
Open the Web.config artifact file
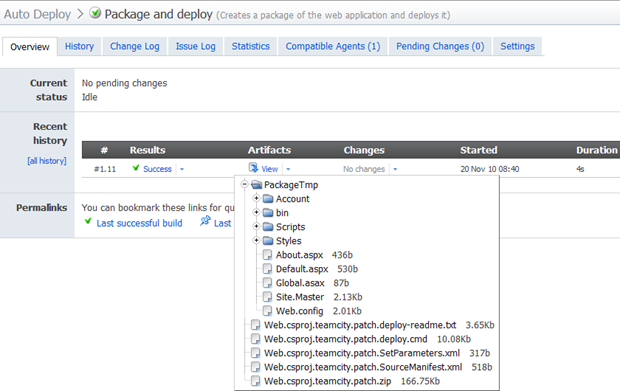pos(299,311)
